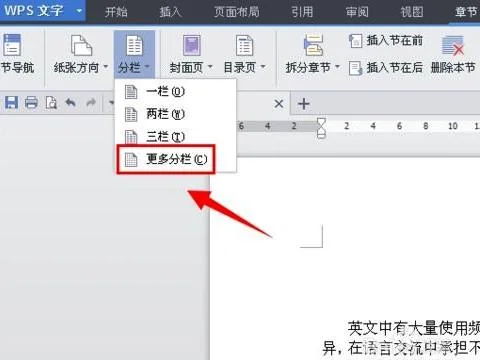The image size is (480, 360).
Task: Expand the 目录页 dropdown arrow
Action: [263, 67]
